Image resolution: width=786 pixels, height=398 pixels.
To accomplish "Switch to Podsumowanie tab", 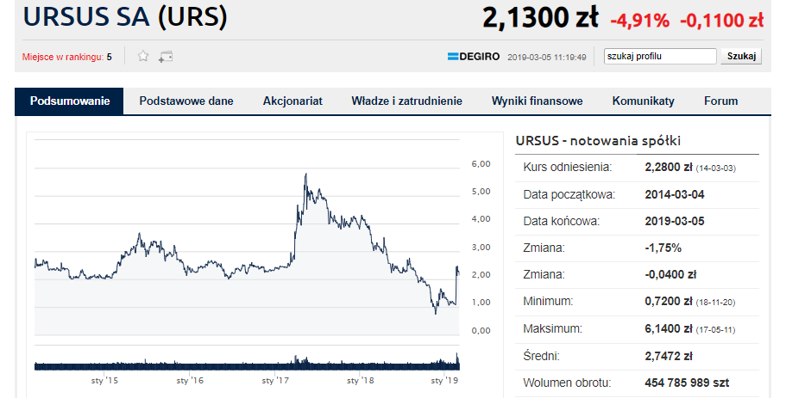I will pos(69,101).
